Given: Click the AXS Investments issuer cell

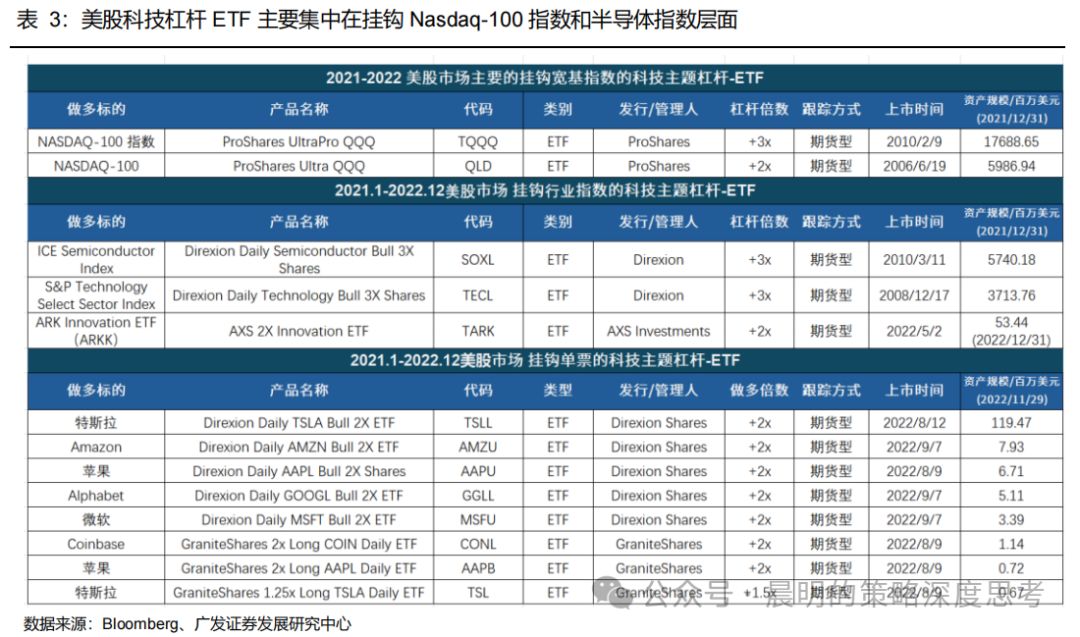Looking at the screenshot, I should 658,331.
